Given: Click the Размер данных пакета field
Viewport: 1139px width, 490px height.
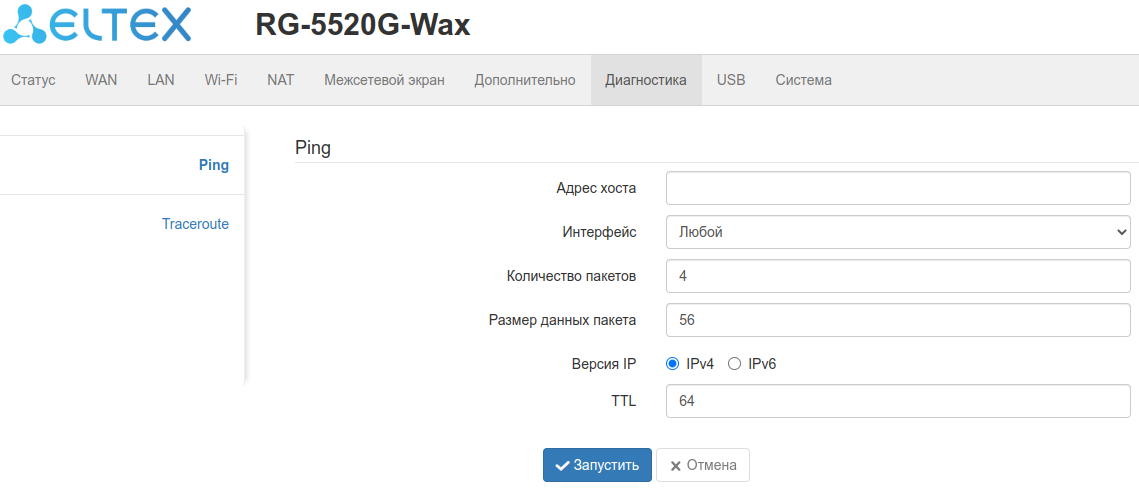Looking at the screenshot, I should point(898,320).
